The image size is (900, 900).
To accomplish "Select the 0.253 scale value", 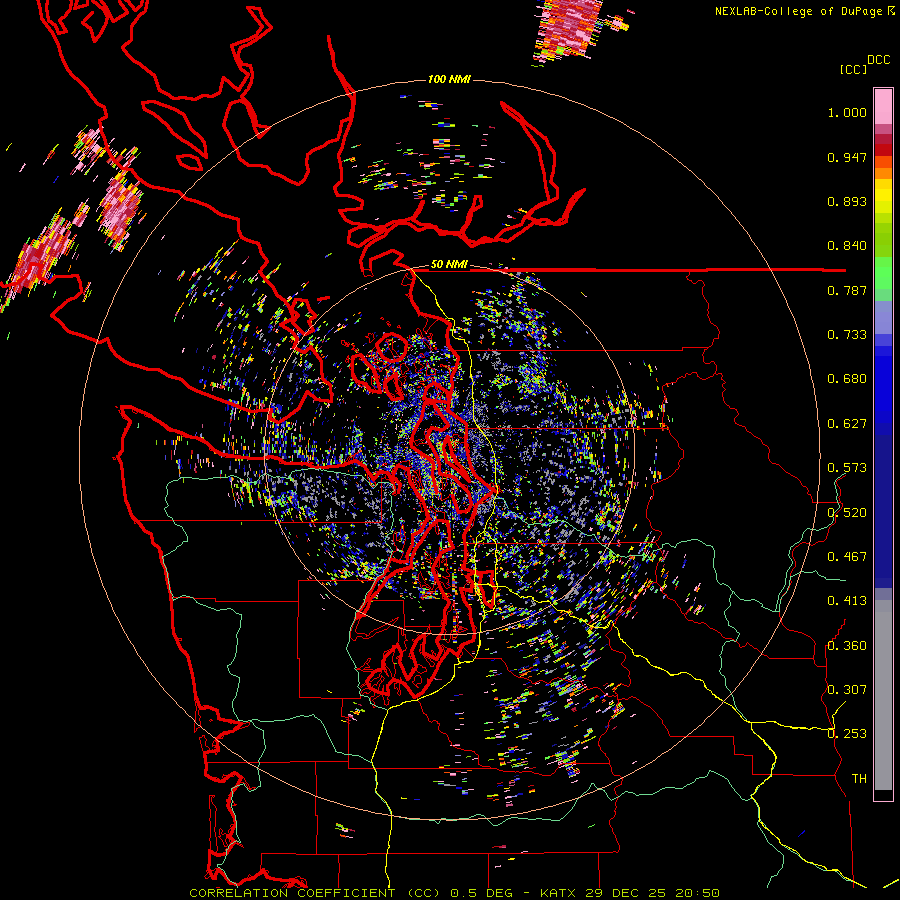I will pyautogui.click(x=847, y=734).
